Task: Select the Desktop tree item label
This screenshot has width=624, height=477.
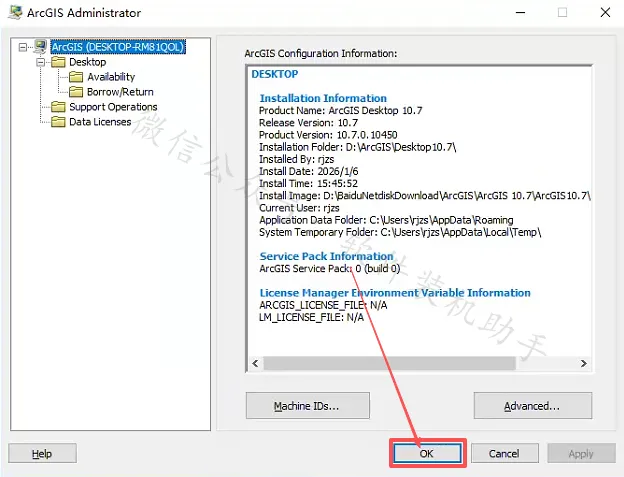Action: click(88, 62)
